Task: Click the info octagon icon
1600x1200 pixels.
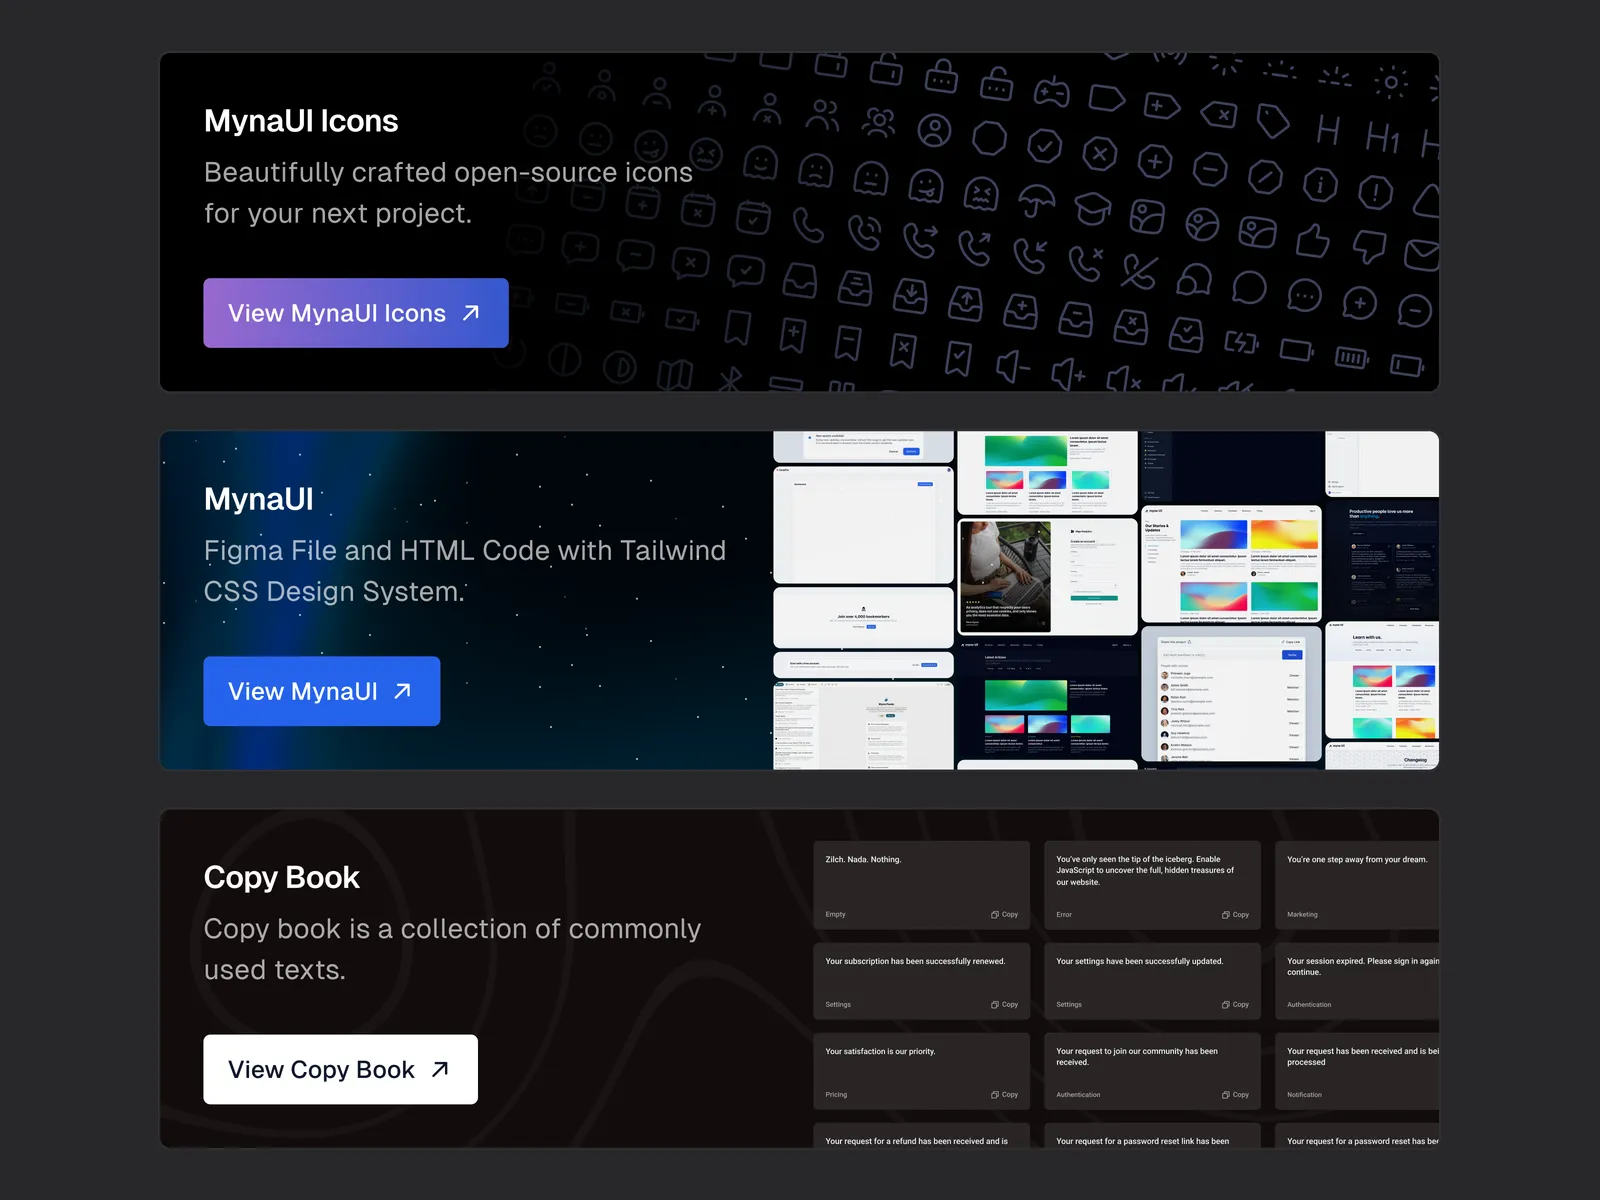Action: (1320, 184)
